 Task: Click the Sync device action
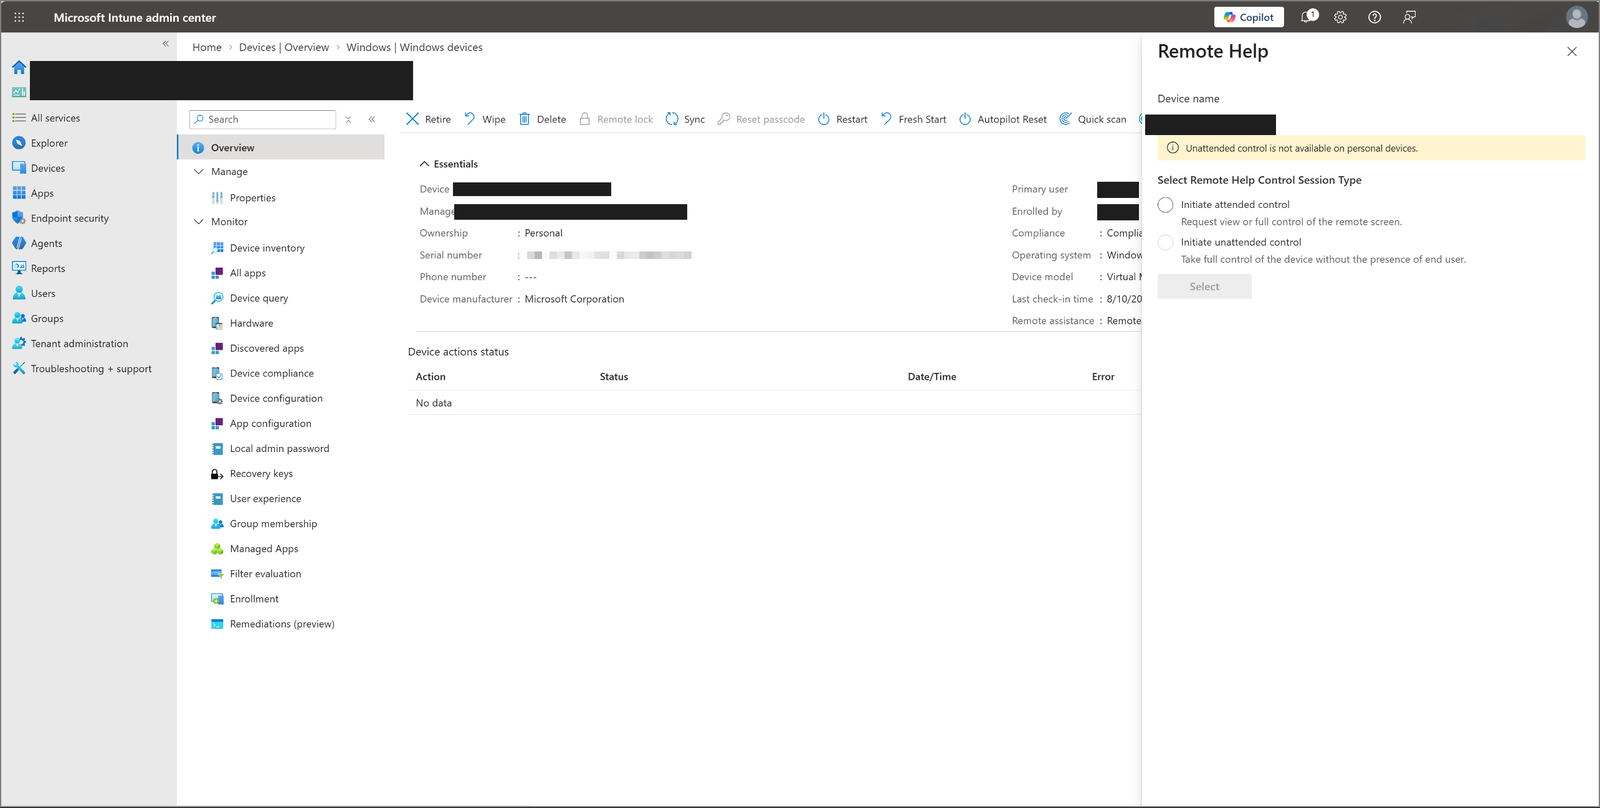point(685,119)
